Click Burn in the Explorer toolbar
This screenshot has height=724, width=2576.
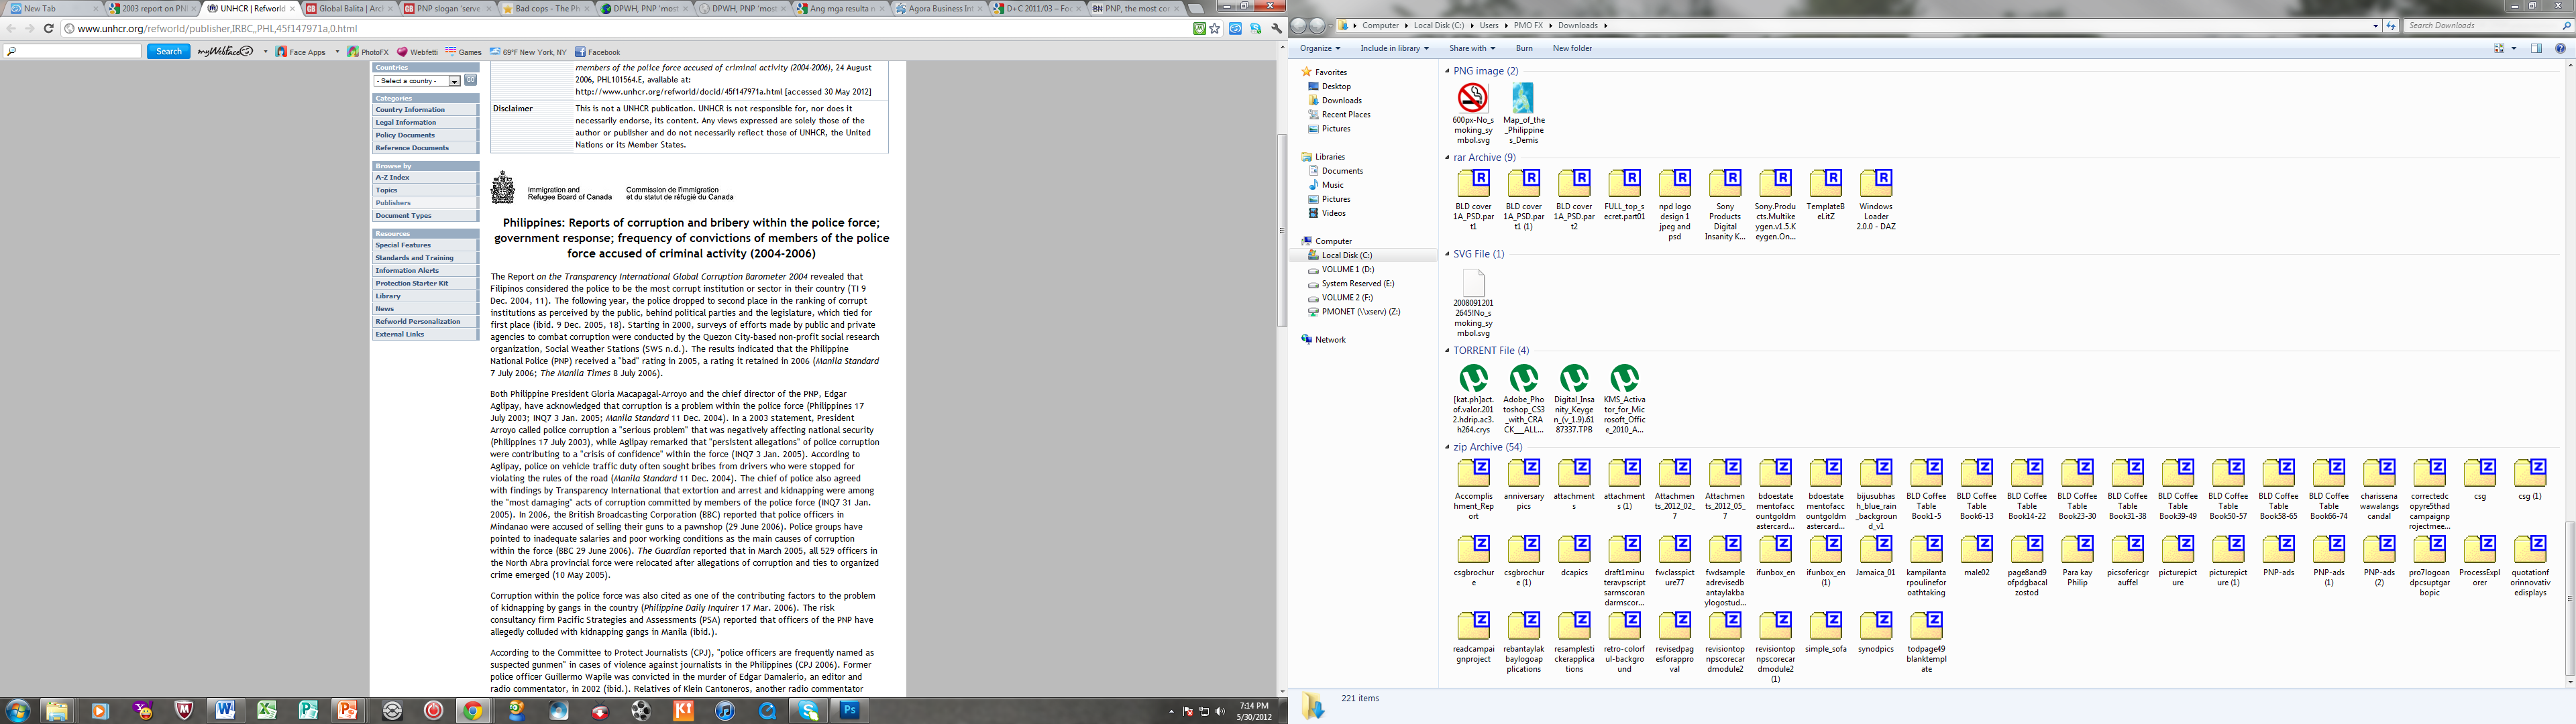1524,48
